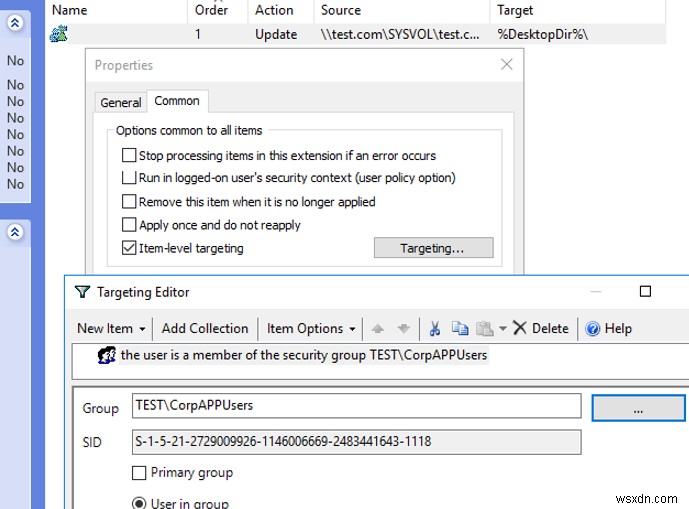This screenshot has height=509, width=689.
Task: Uncheck Item-level targeting checkbox
Action: 129,248
